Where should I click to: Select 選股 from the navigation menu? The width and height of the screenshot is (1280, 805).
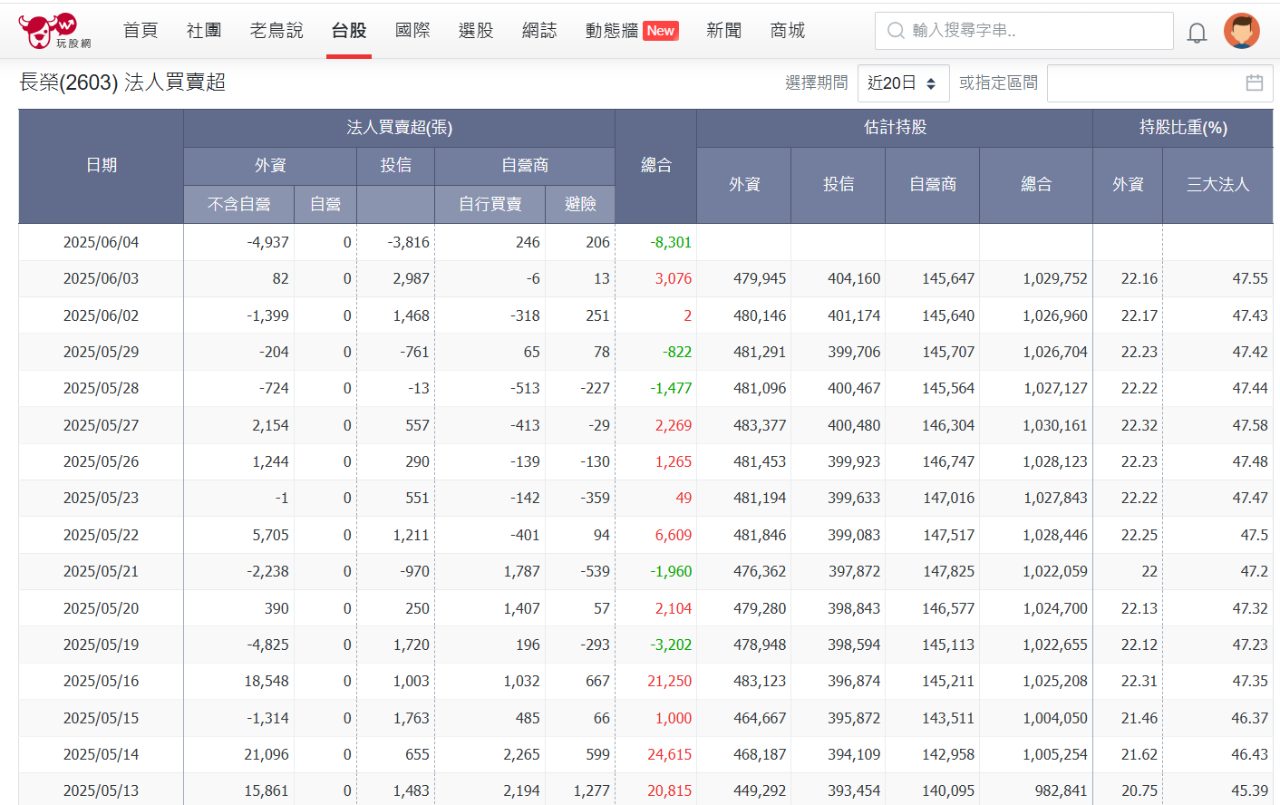[476, 30]
